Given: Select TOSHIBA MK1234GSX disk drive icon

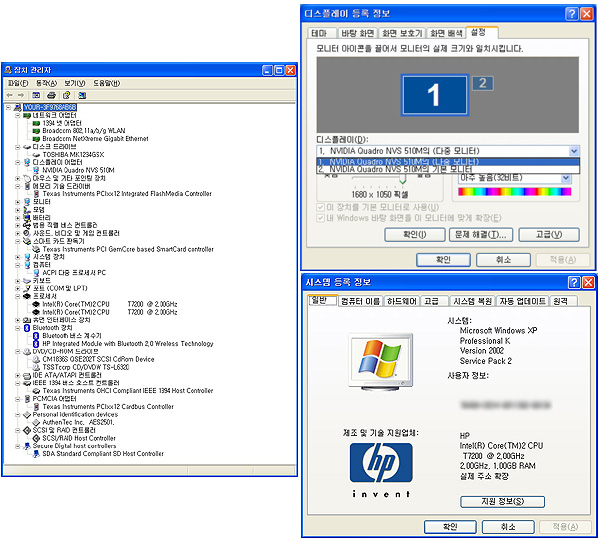Looking at the screenshot, I should point(36,155).
